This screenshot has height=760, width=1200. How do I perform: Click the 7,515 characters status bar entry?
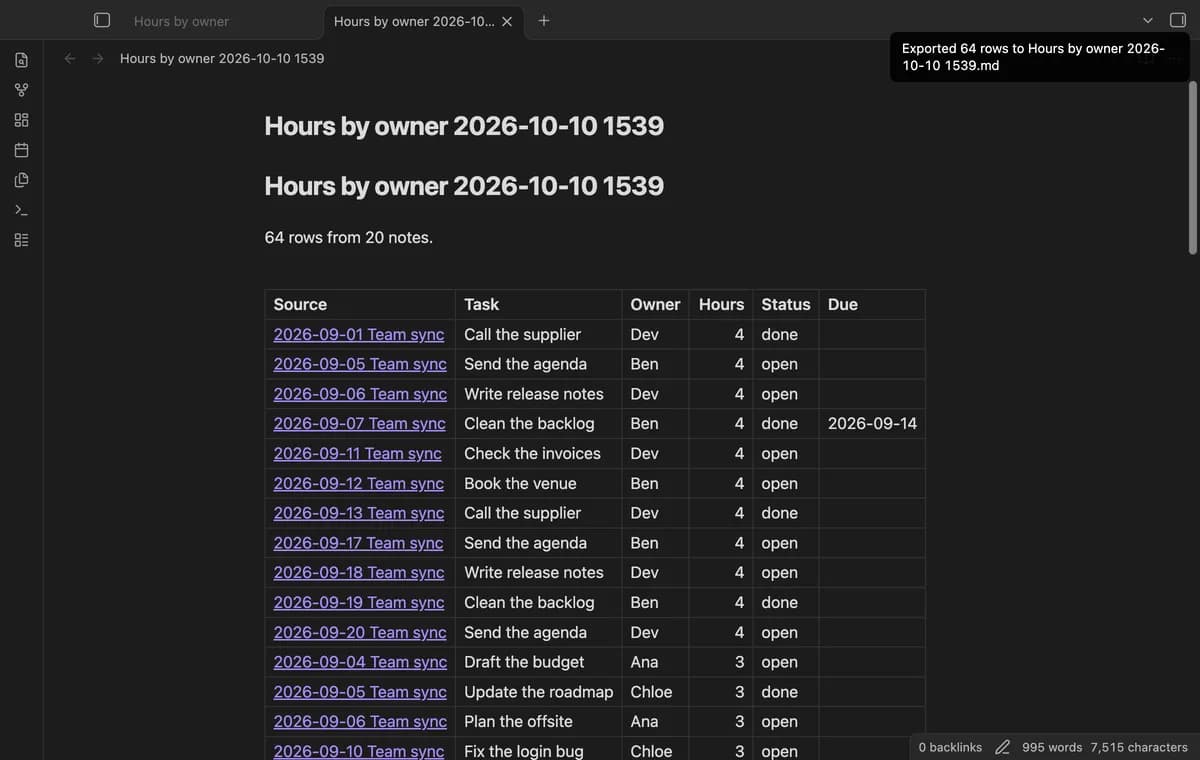pos(1139,747)
